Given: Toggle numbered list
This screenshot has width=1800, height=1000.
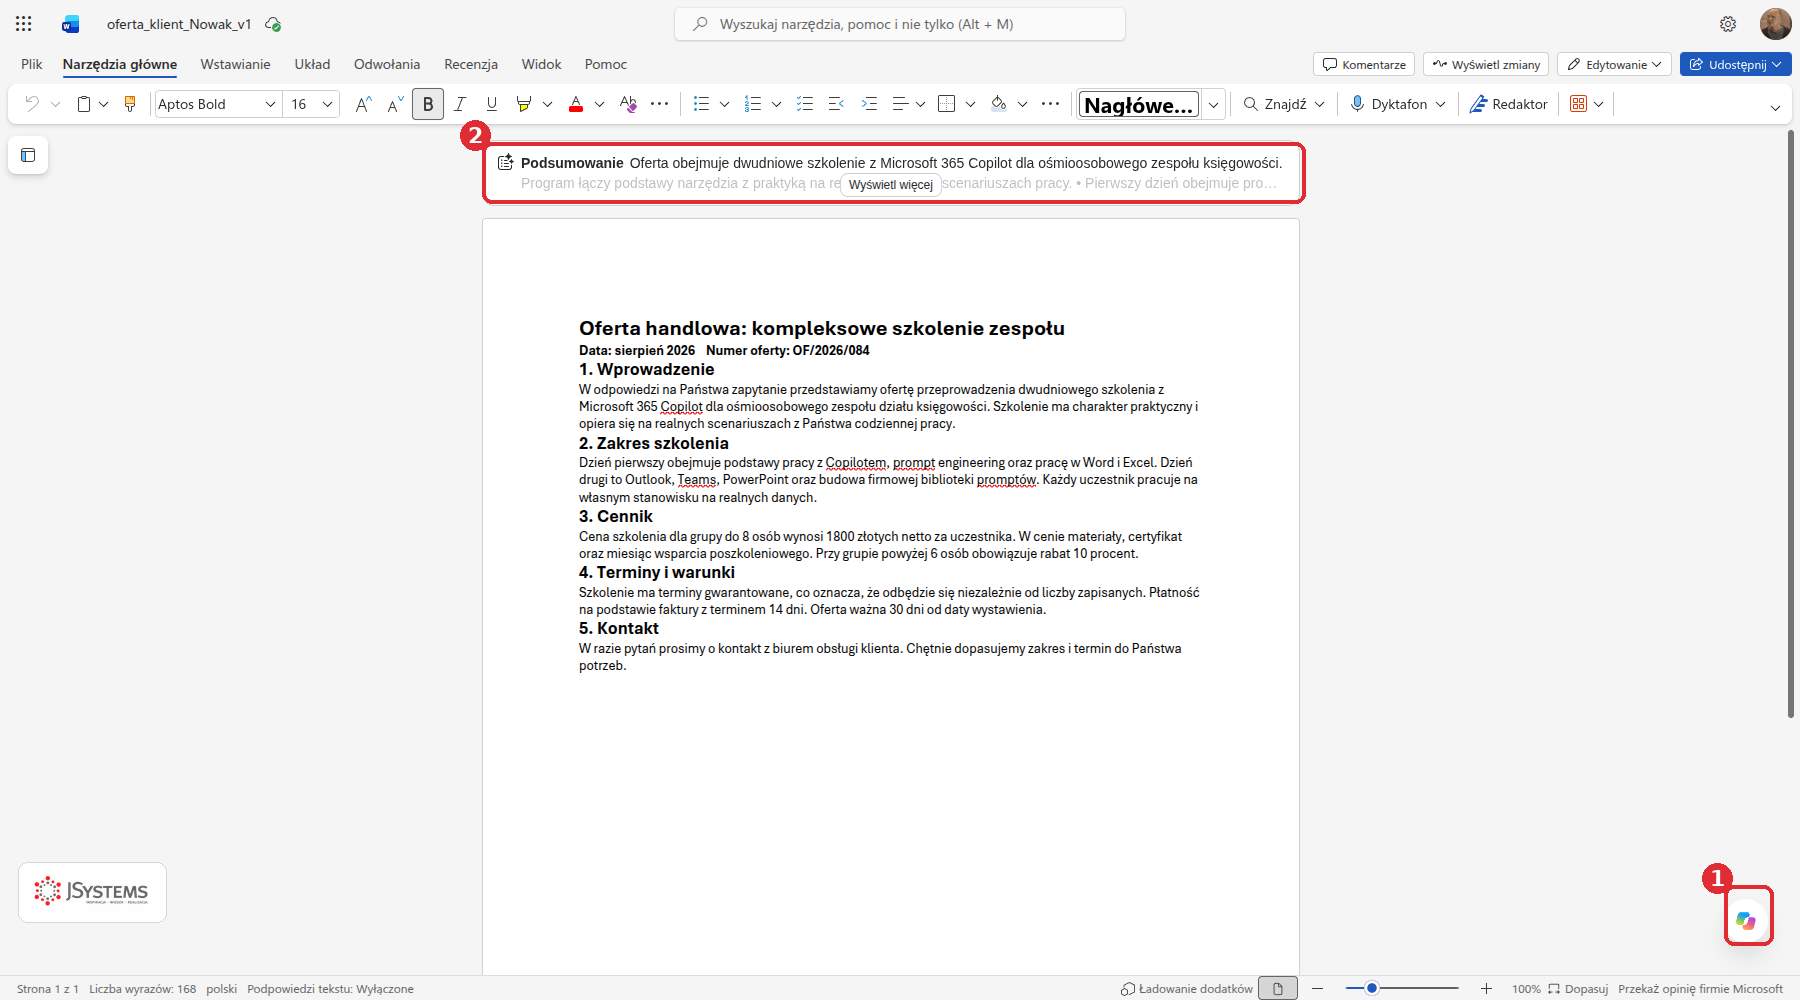Looking at the screenshot, I should point(753,104).
